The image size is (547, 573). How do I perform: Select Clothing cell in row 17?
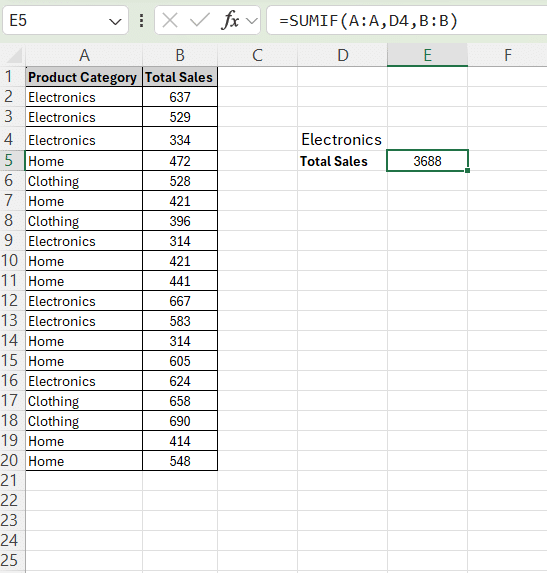click(84, 401)
